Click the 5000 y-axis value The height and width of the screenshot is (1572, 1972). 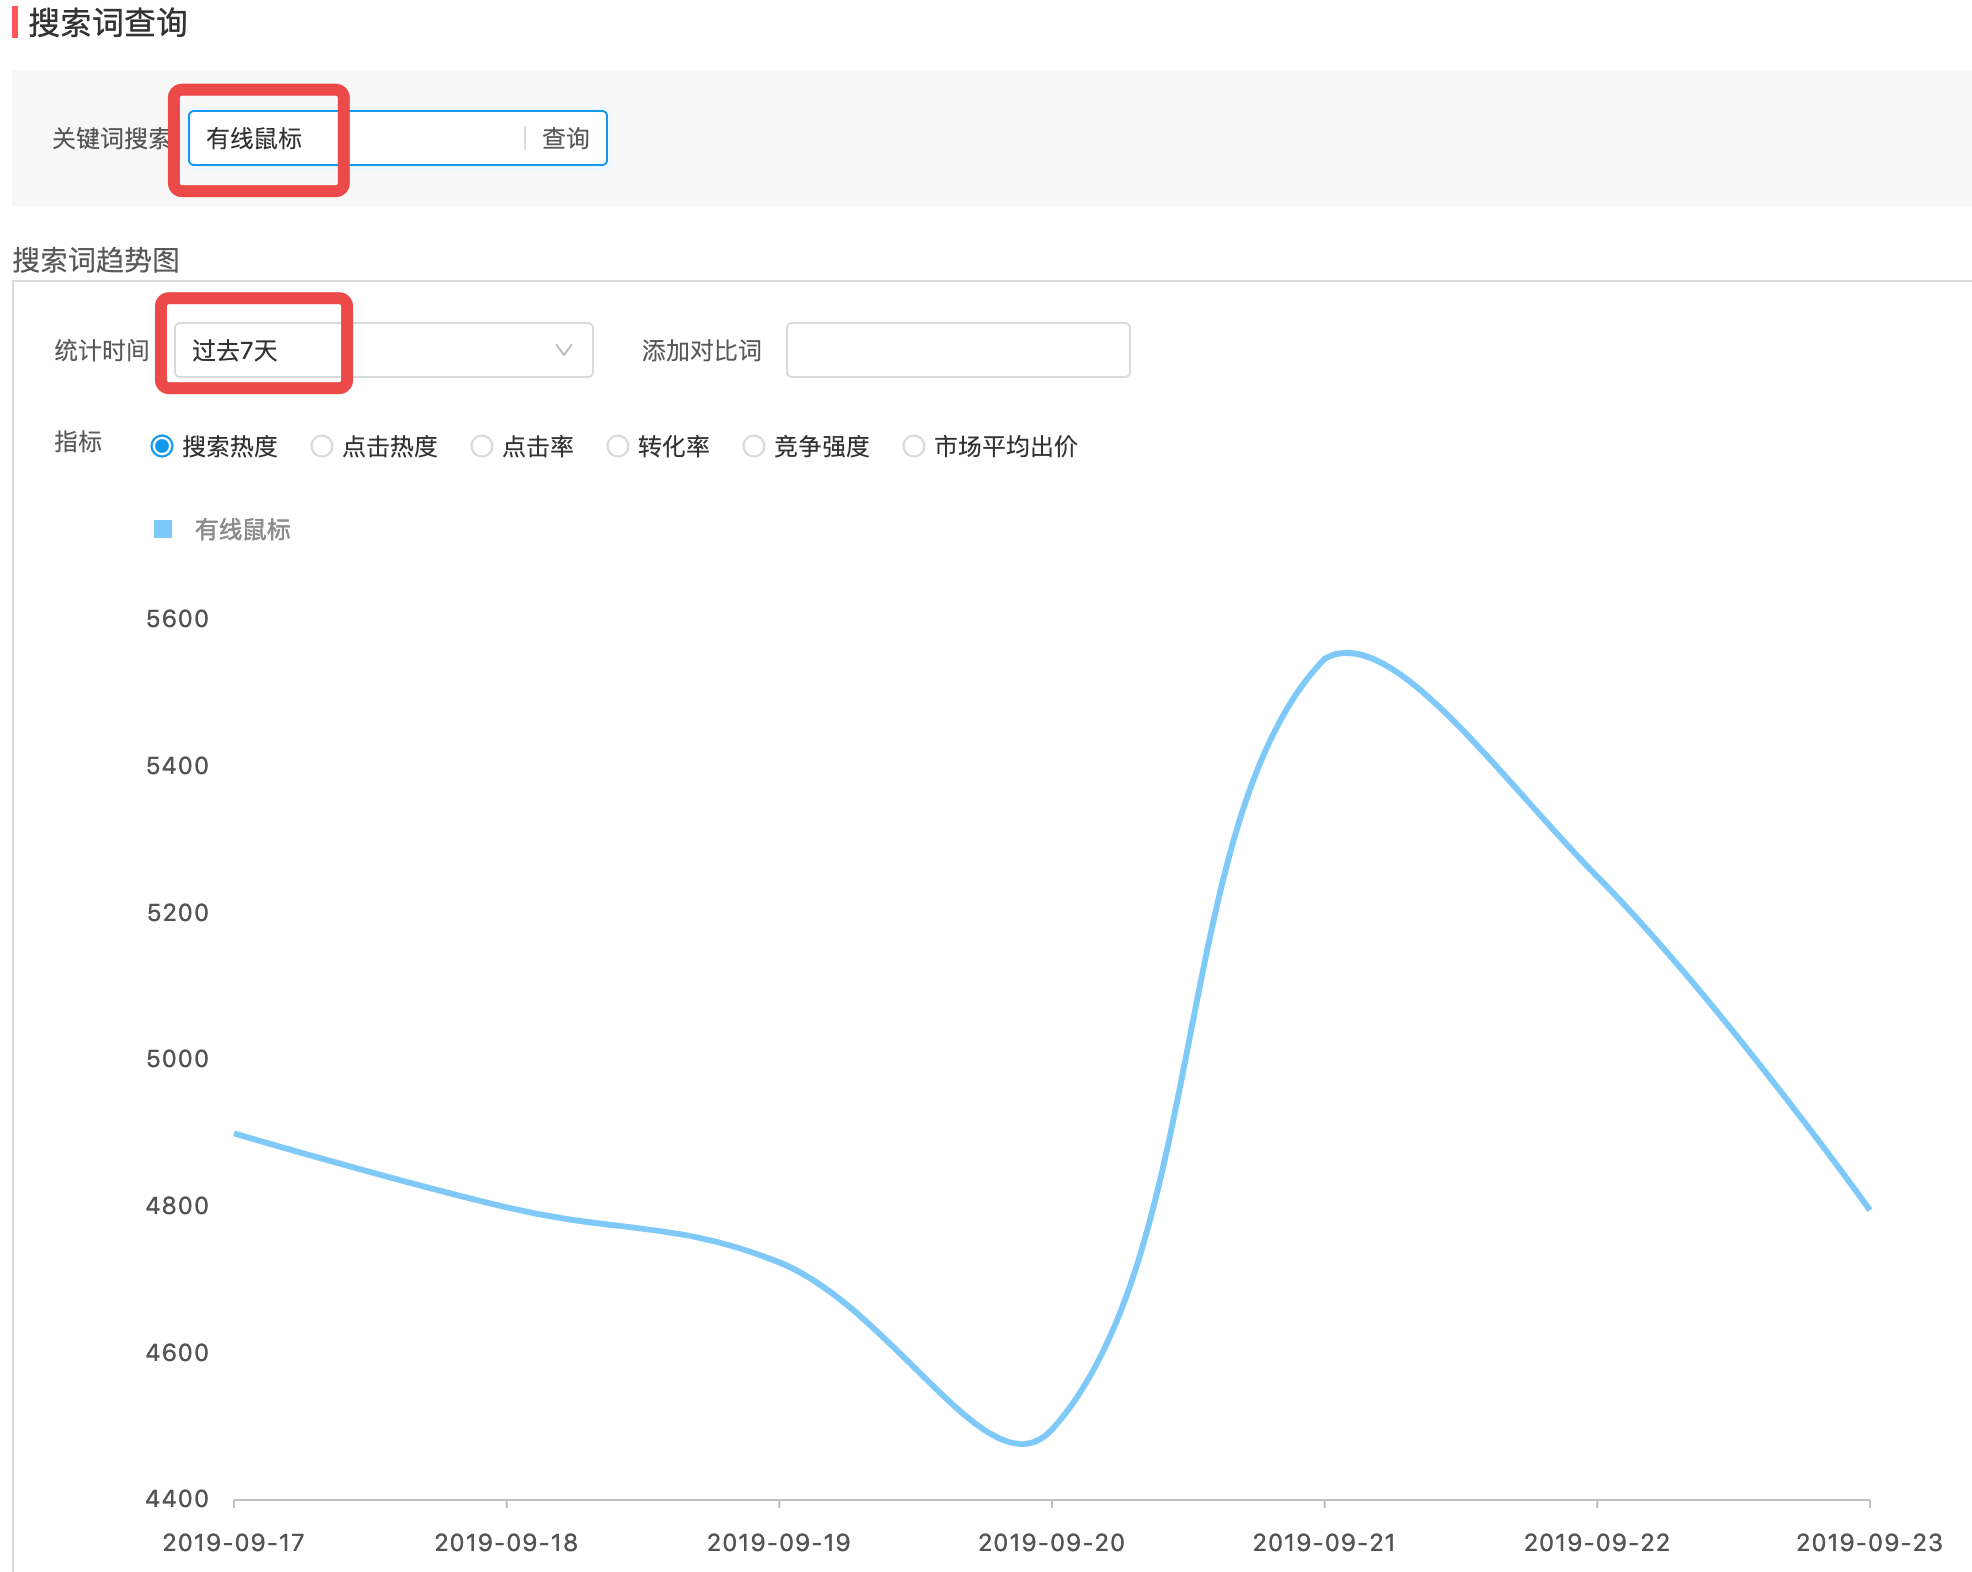(x=178, y=1059)
